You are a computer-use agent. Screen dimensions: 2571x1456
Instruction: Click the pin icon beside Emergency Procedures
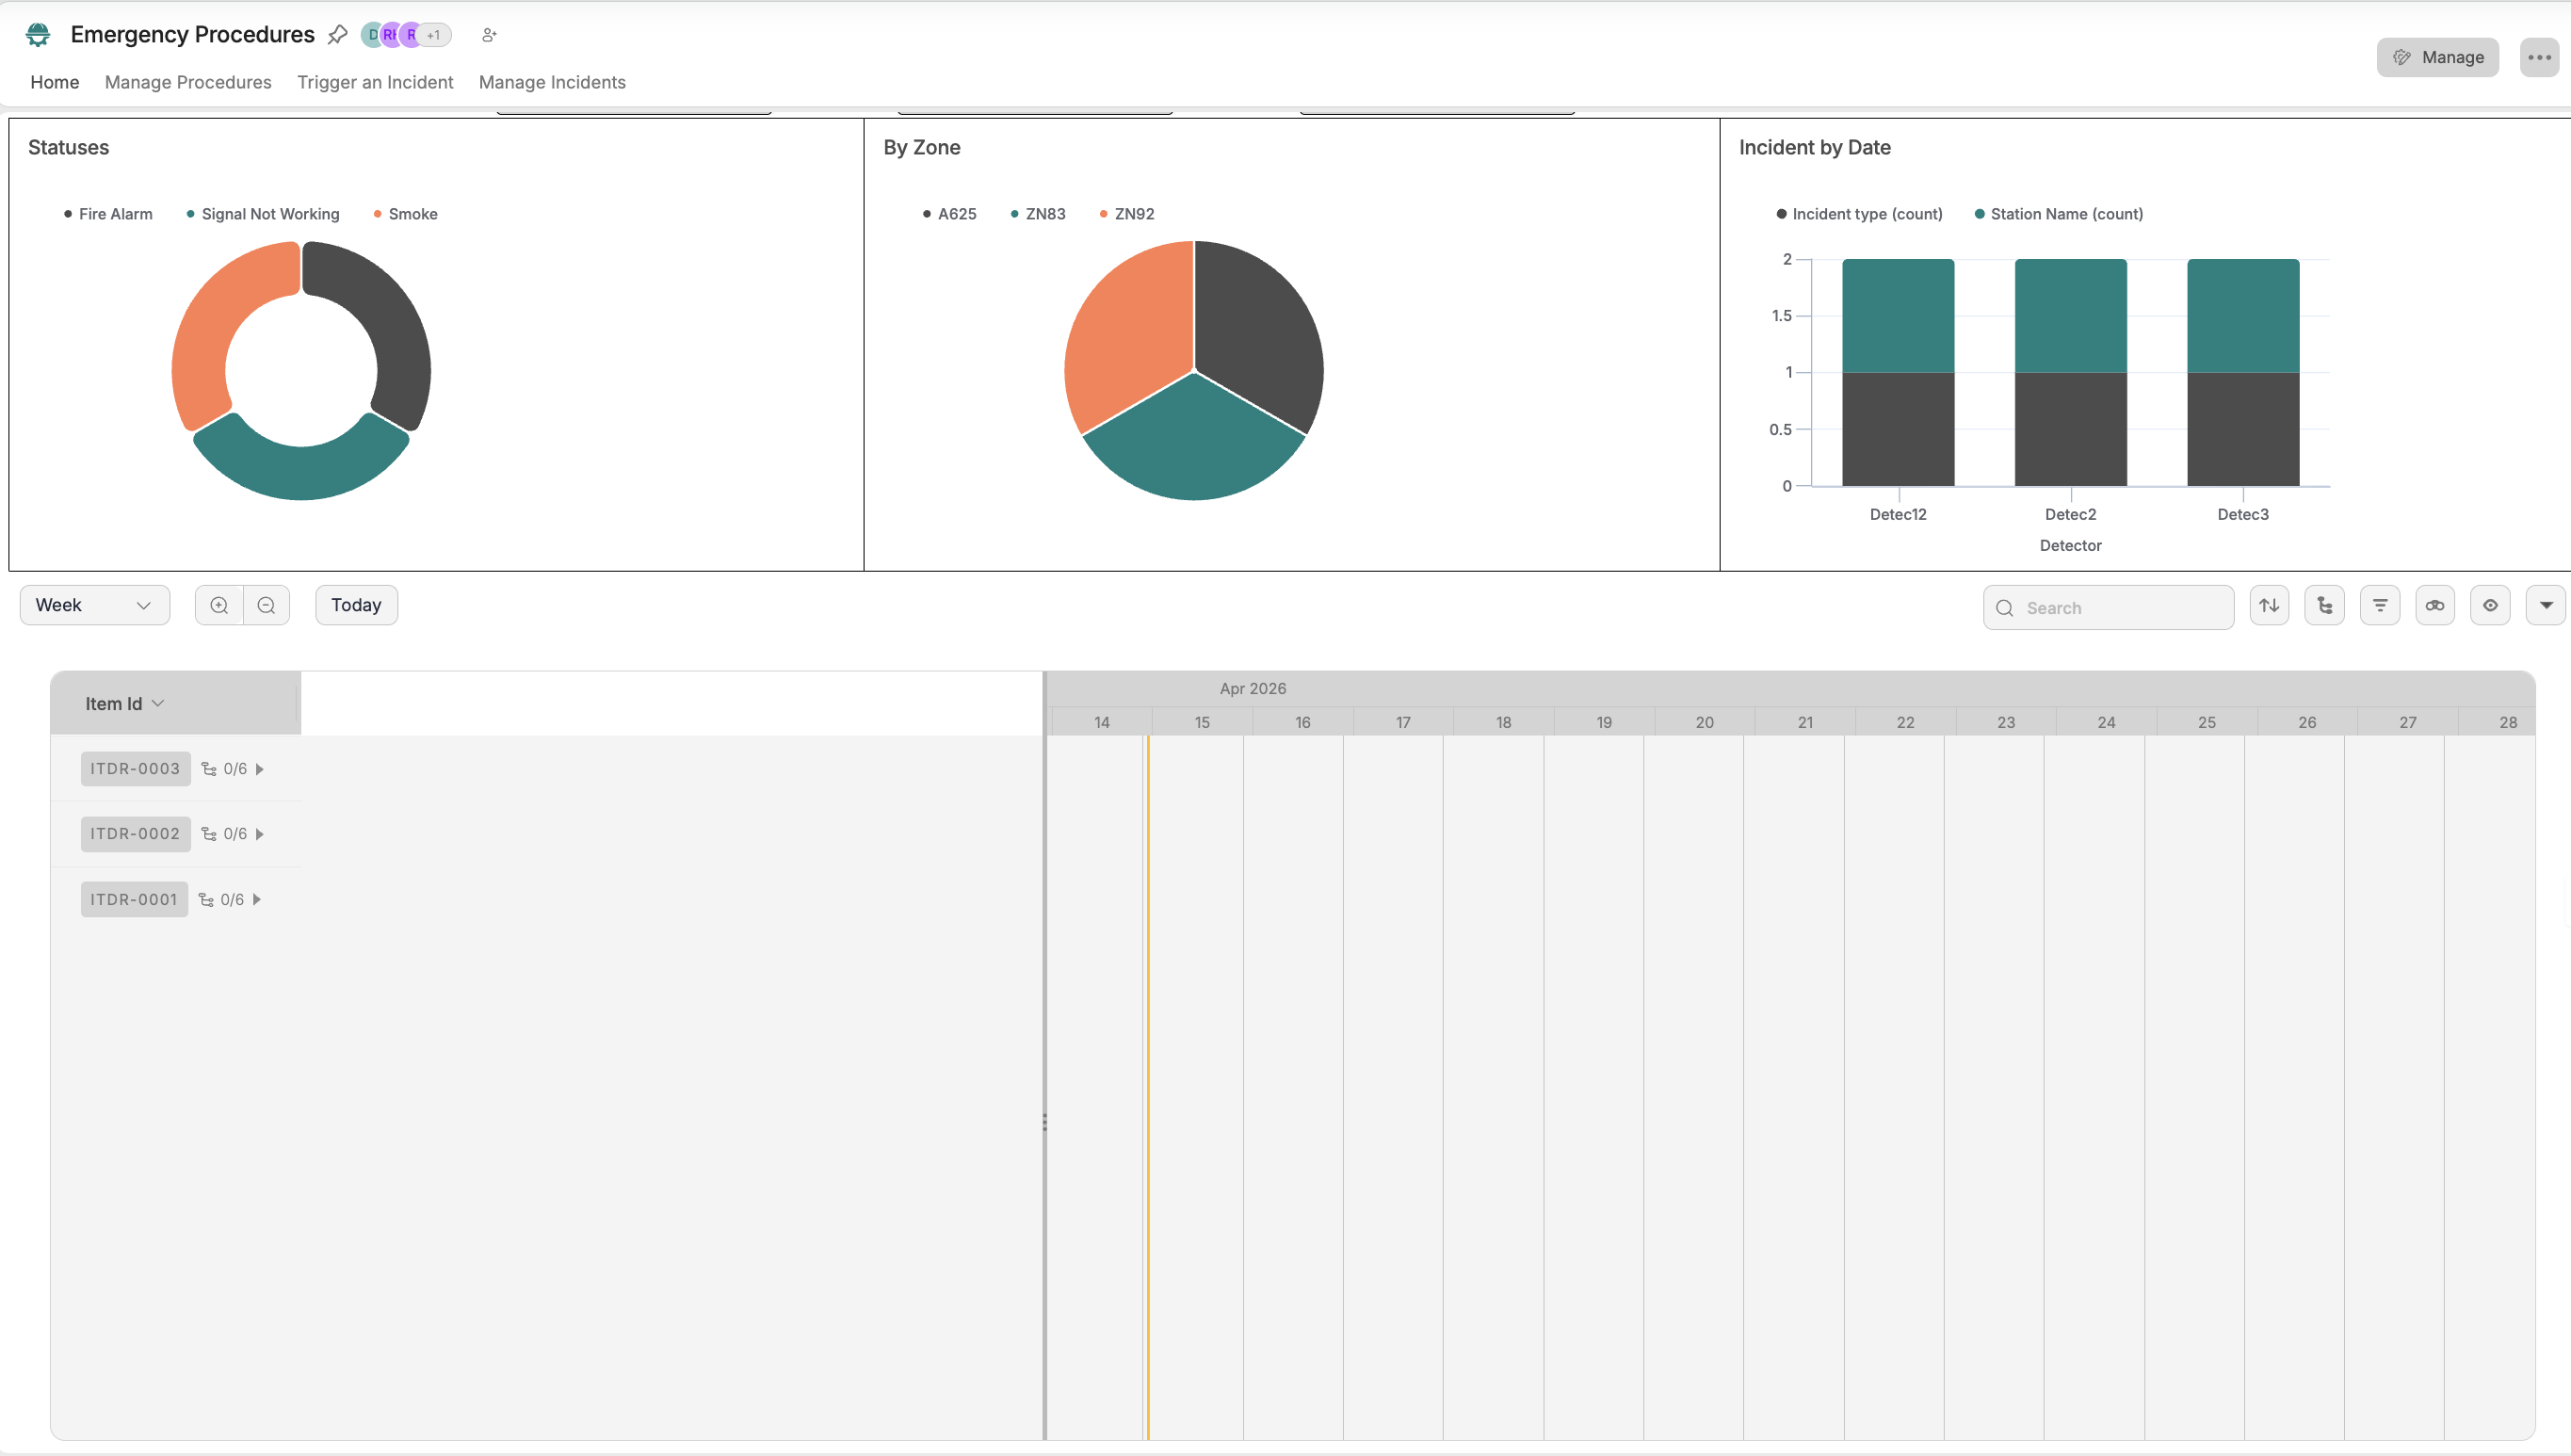338,35
